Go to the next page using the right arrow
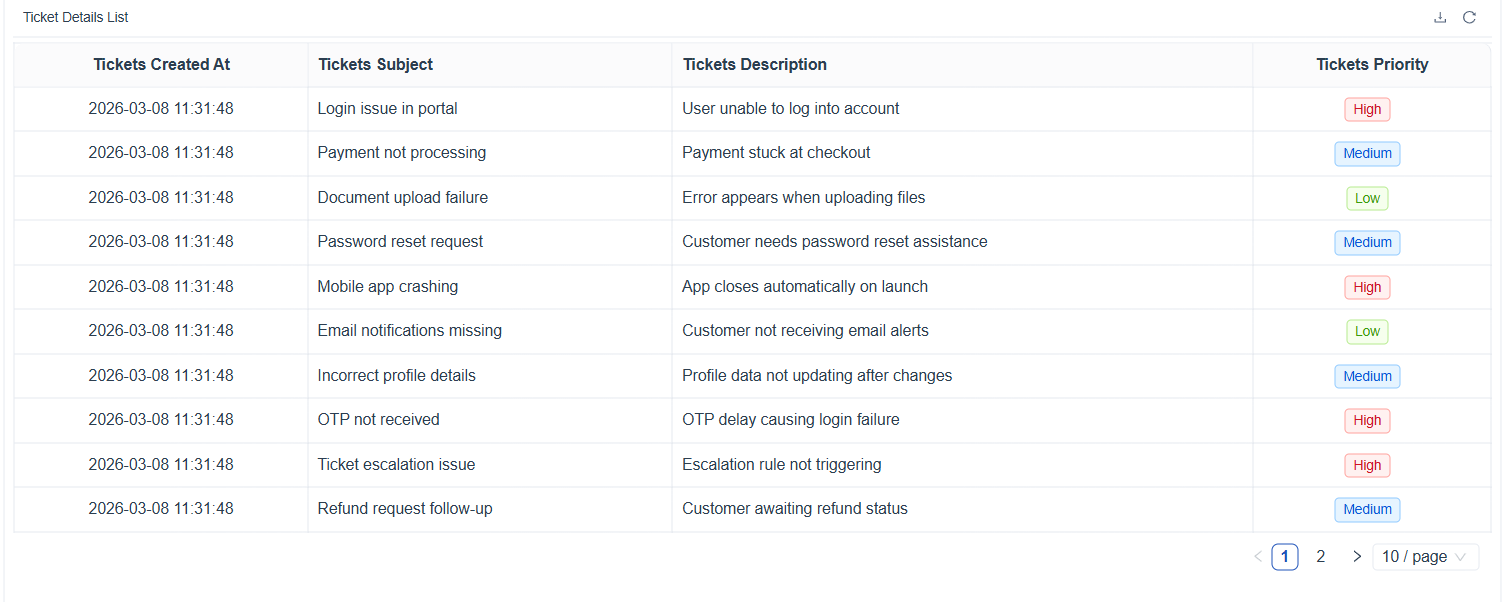The image size is (1502, 602). pyautogui.click(x=1357, y=557)
